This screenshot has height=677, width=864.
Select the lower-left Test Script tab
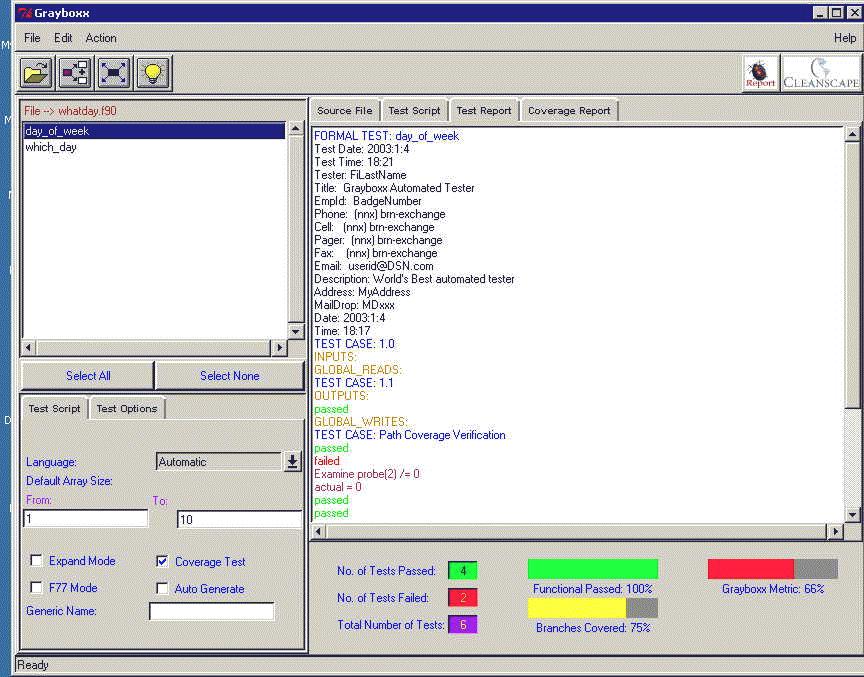[54, 409]
